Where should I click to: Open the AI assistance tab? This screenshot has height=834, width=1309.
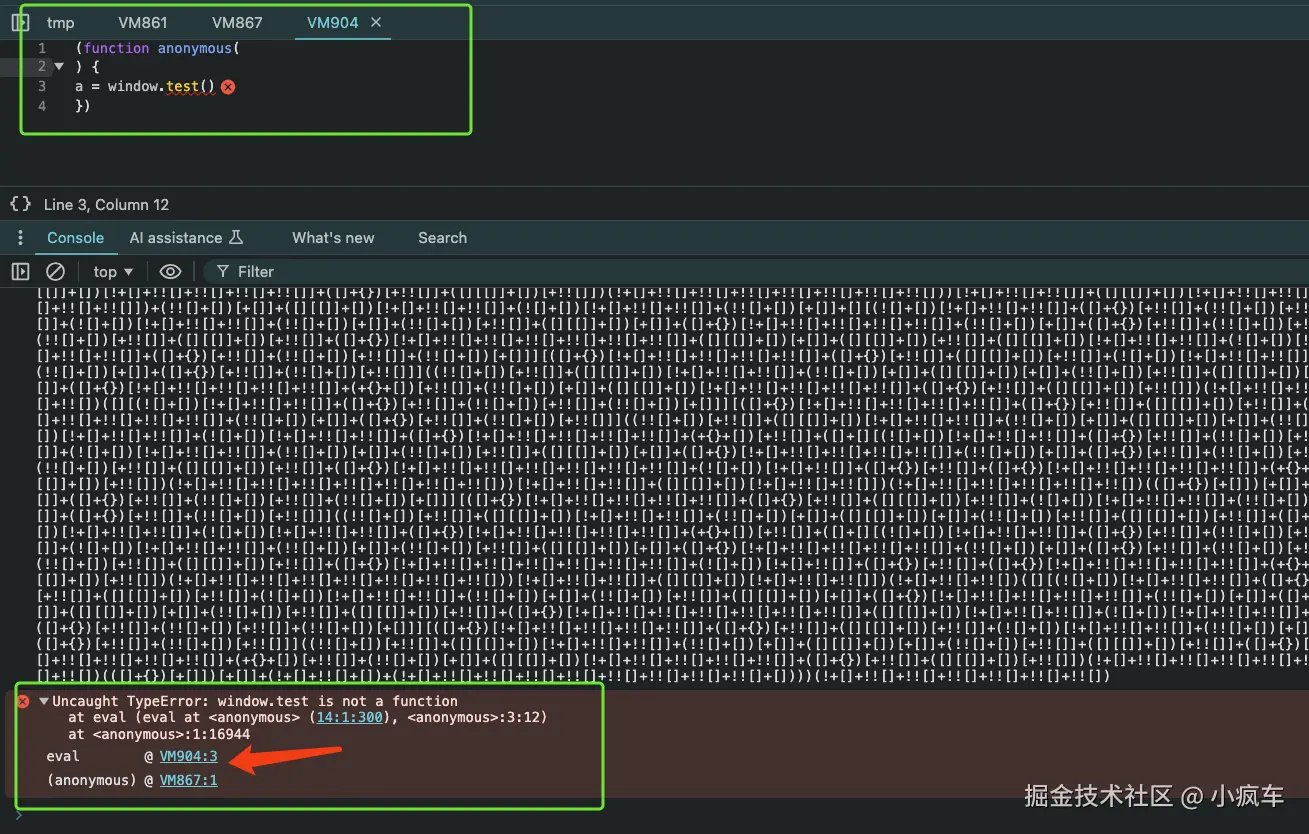[186, 238]
